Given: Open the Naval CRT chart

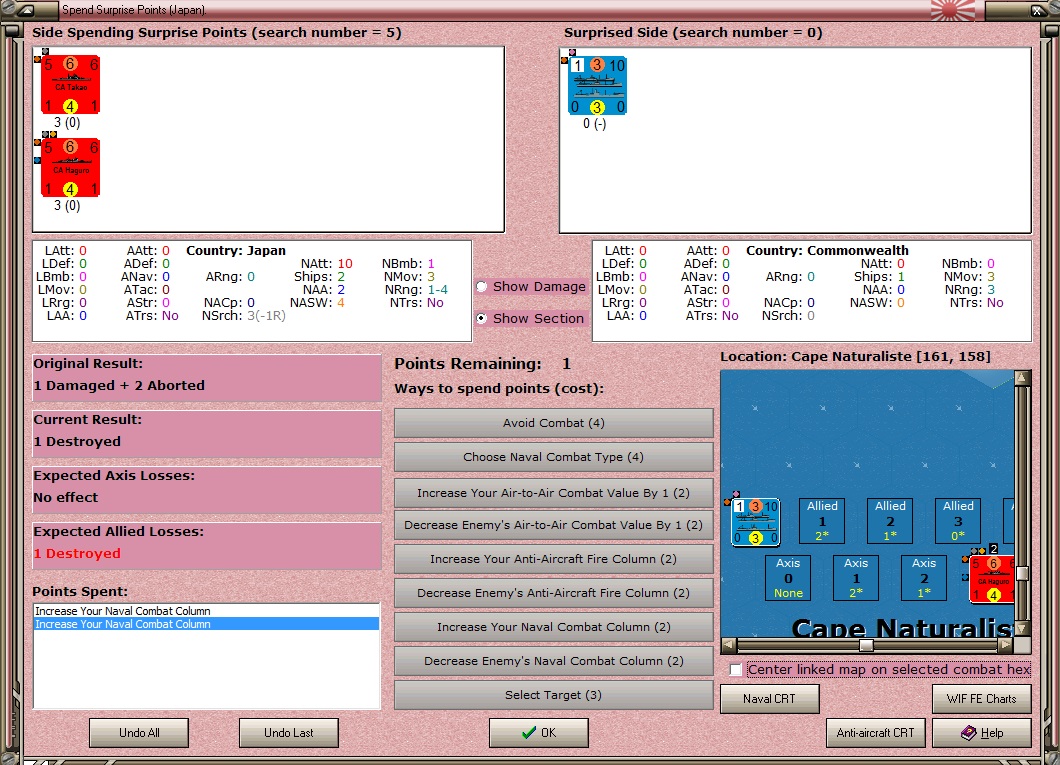Looking at the screenshot, I should click(x=769, y=699).
